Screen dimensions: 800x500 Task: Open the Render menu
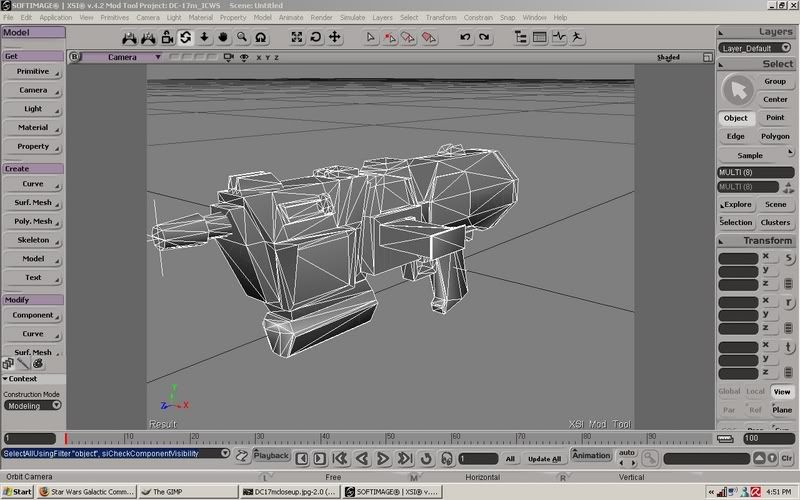321,17
